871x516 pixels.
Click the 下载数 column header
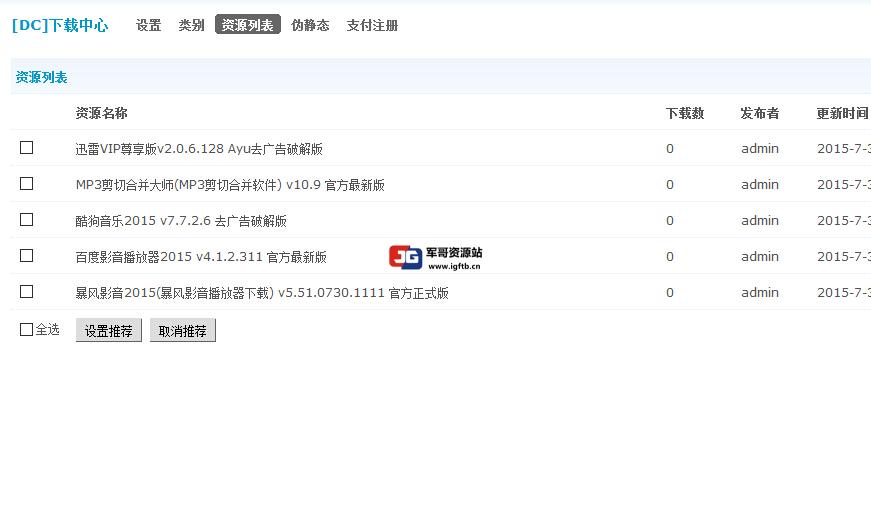coord(685,113)
